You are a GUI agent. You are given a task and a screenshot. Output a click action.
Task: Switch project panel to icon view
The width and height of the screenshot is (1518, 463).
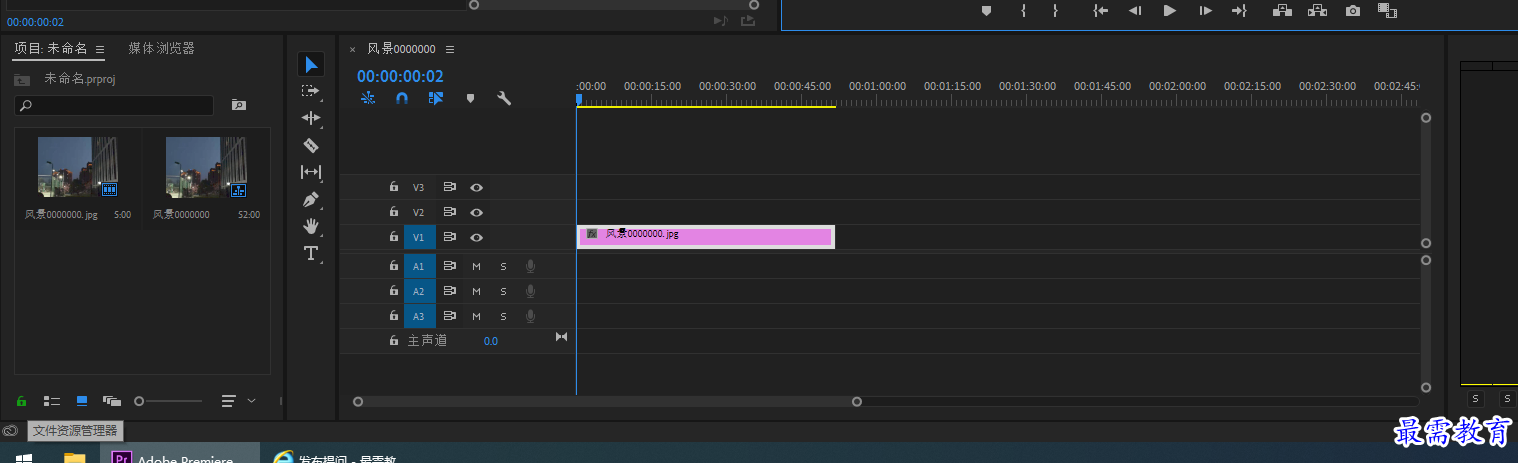(x=82, y=400)
